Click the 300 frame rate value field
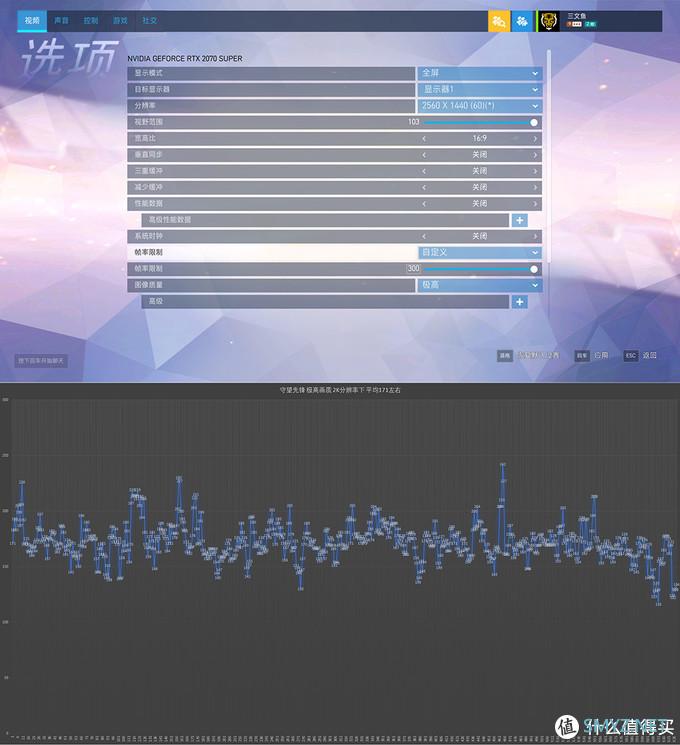 [x=413, y=268]
